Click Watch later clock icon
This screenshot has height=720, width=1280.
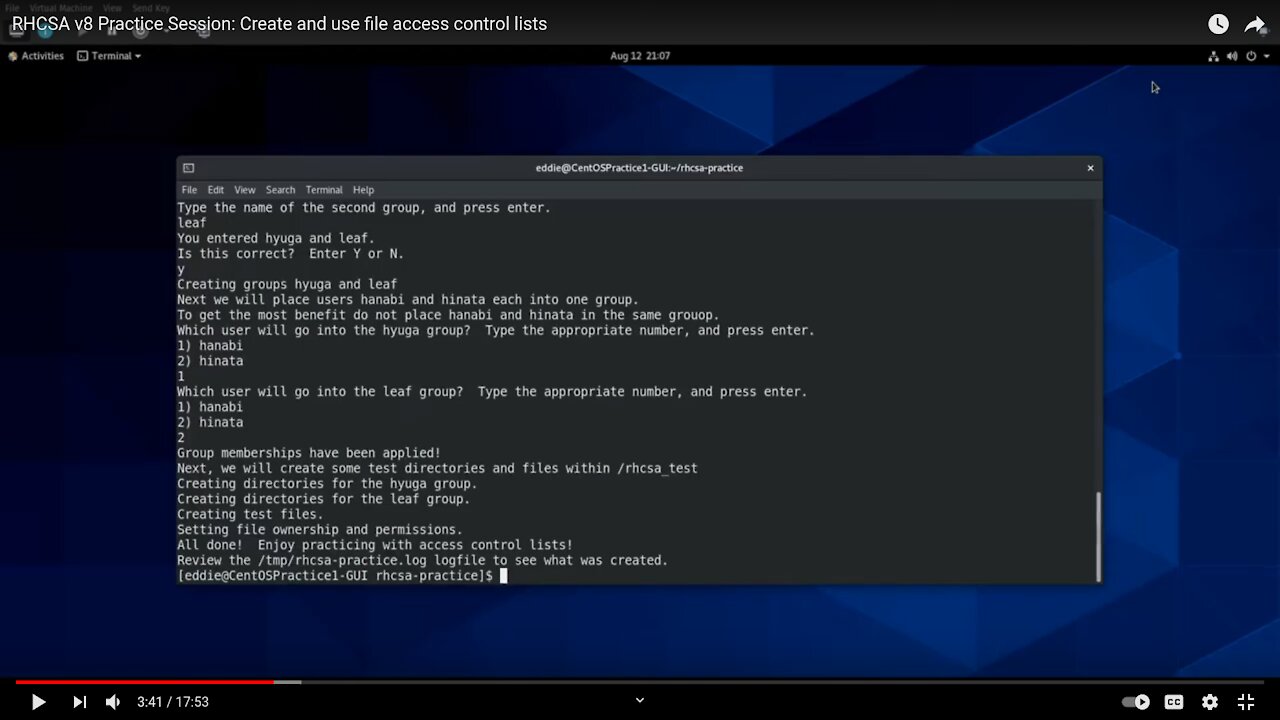1218,24
